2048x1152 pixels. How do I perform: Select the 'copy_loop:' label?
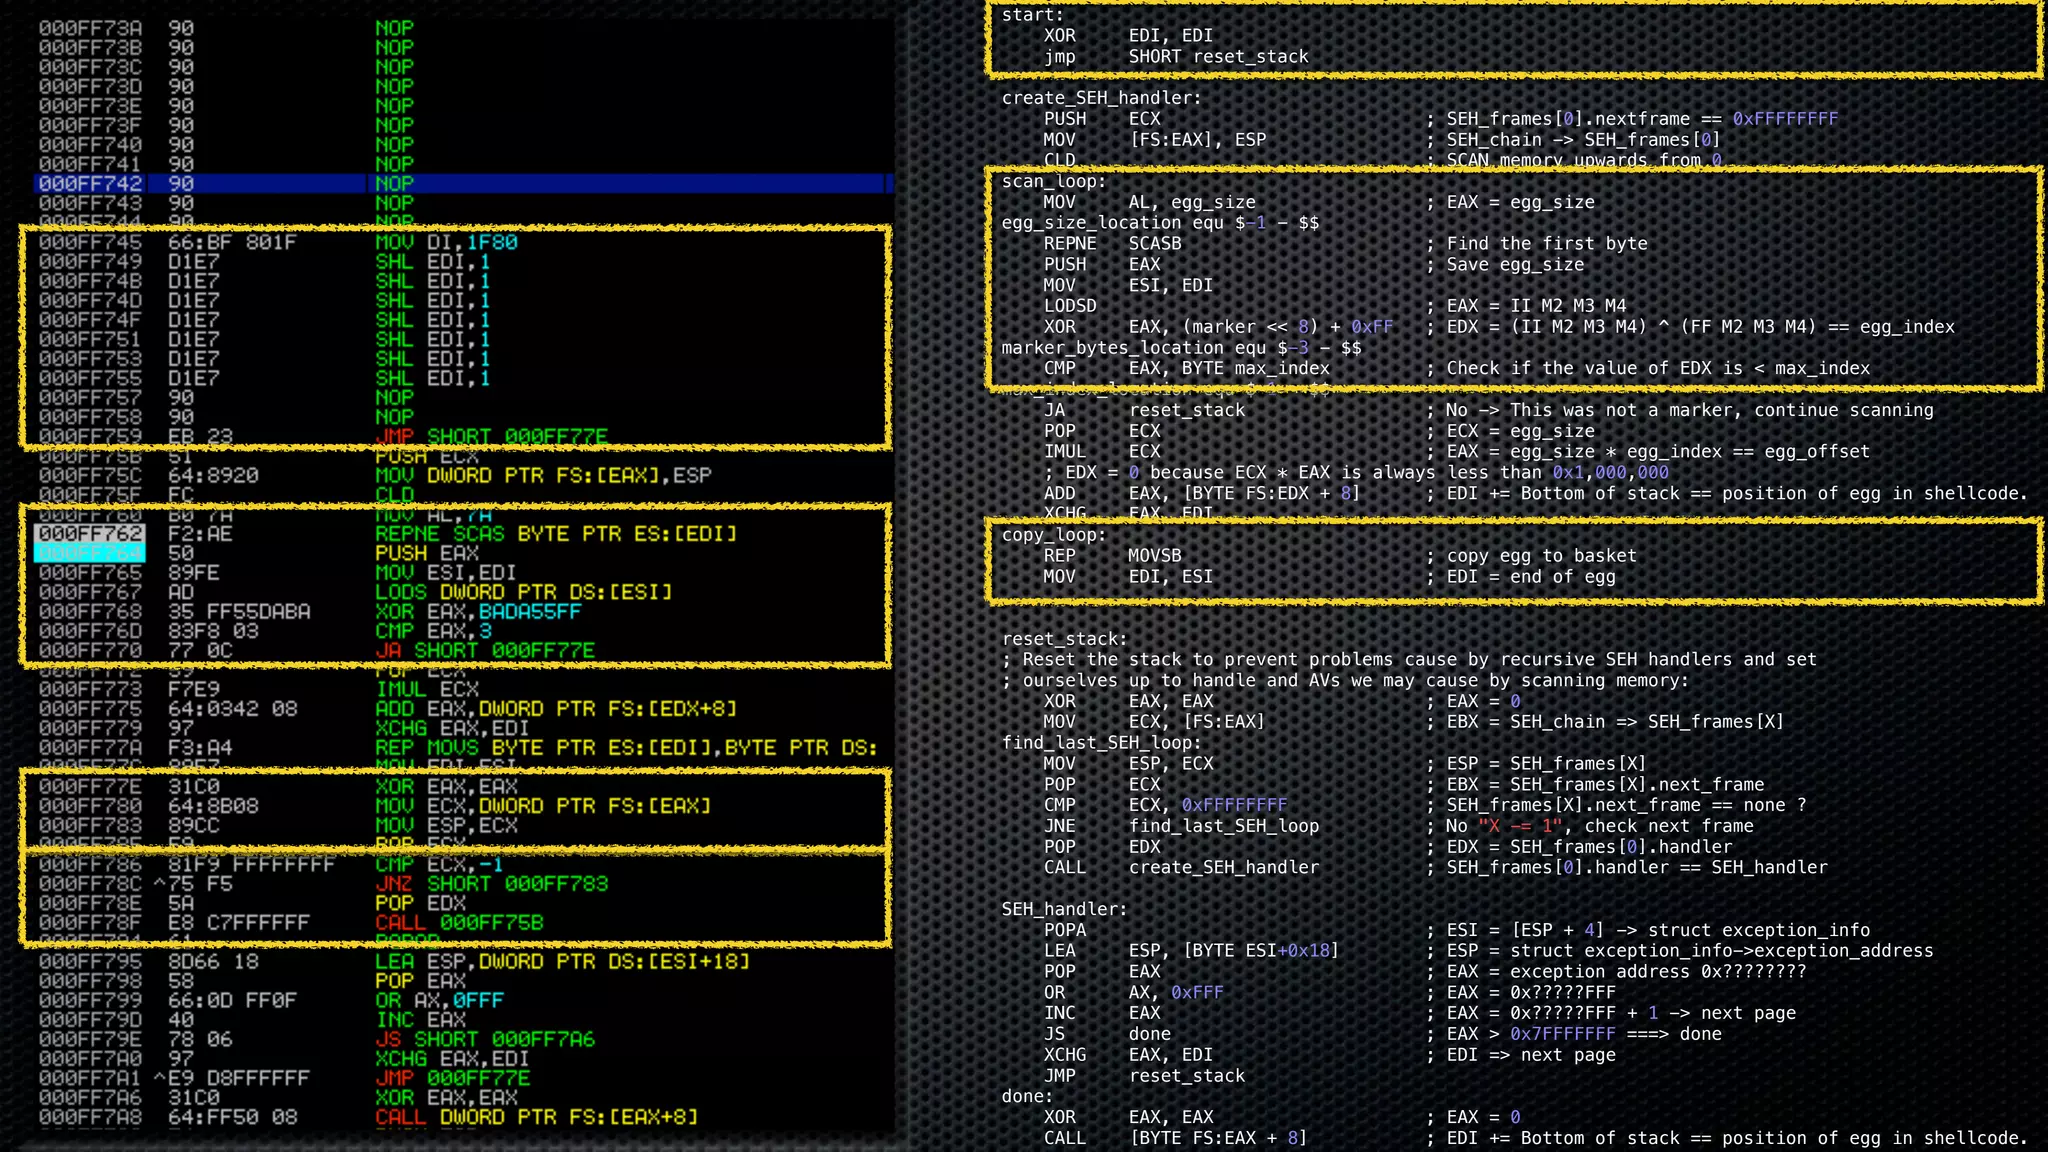(1054, 535)
